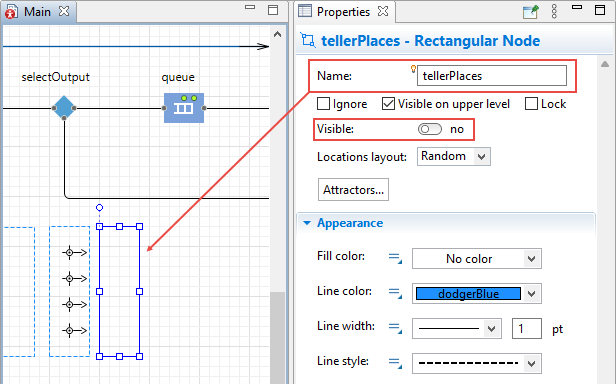Screen dimensions: 616x384
Task: Uncheck Visible on upper level
Action: coord(388,104)
